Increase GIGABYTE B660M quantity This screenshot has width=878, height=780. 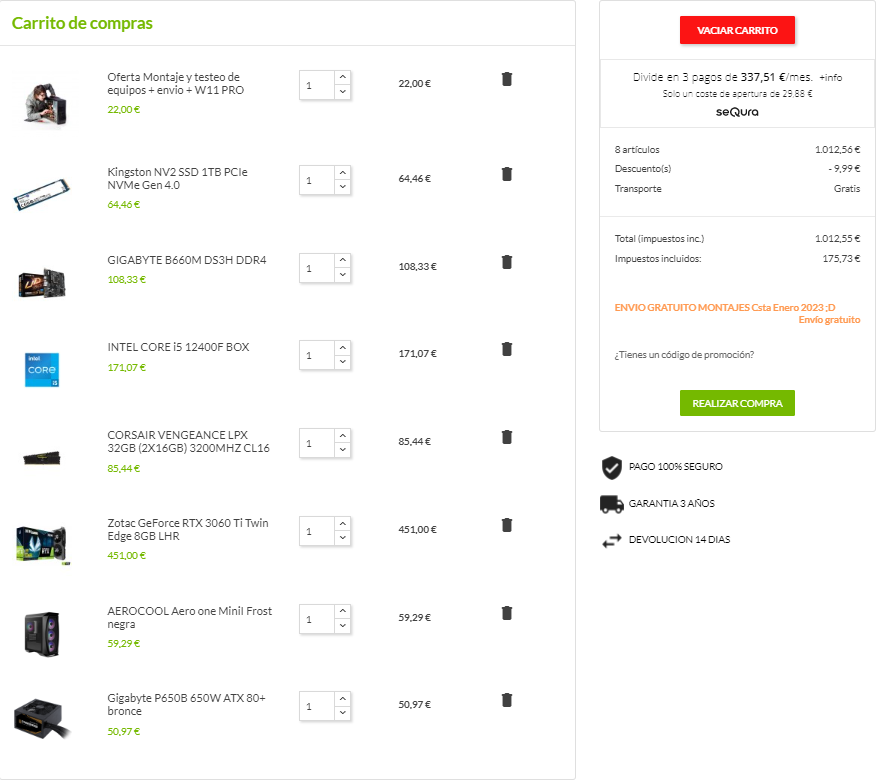coord(343,260)
